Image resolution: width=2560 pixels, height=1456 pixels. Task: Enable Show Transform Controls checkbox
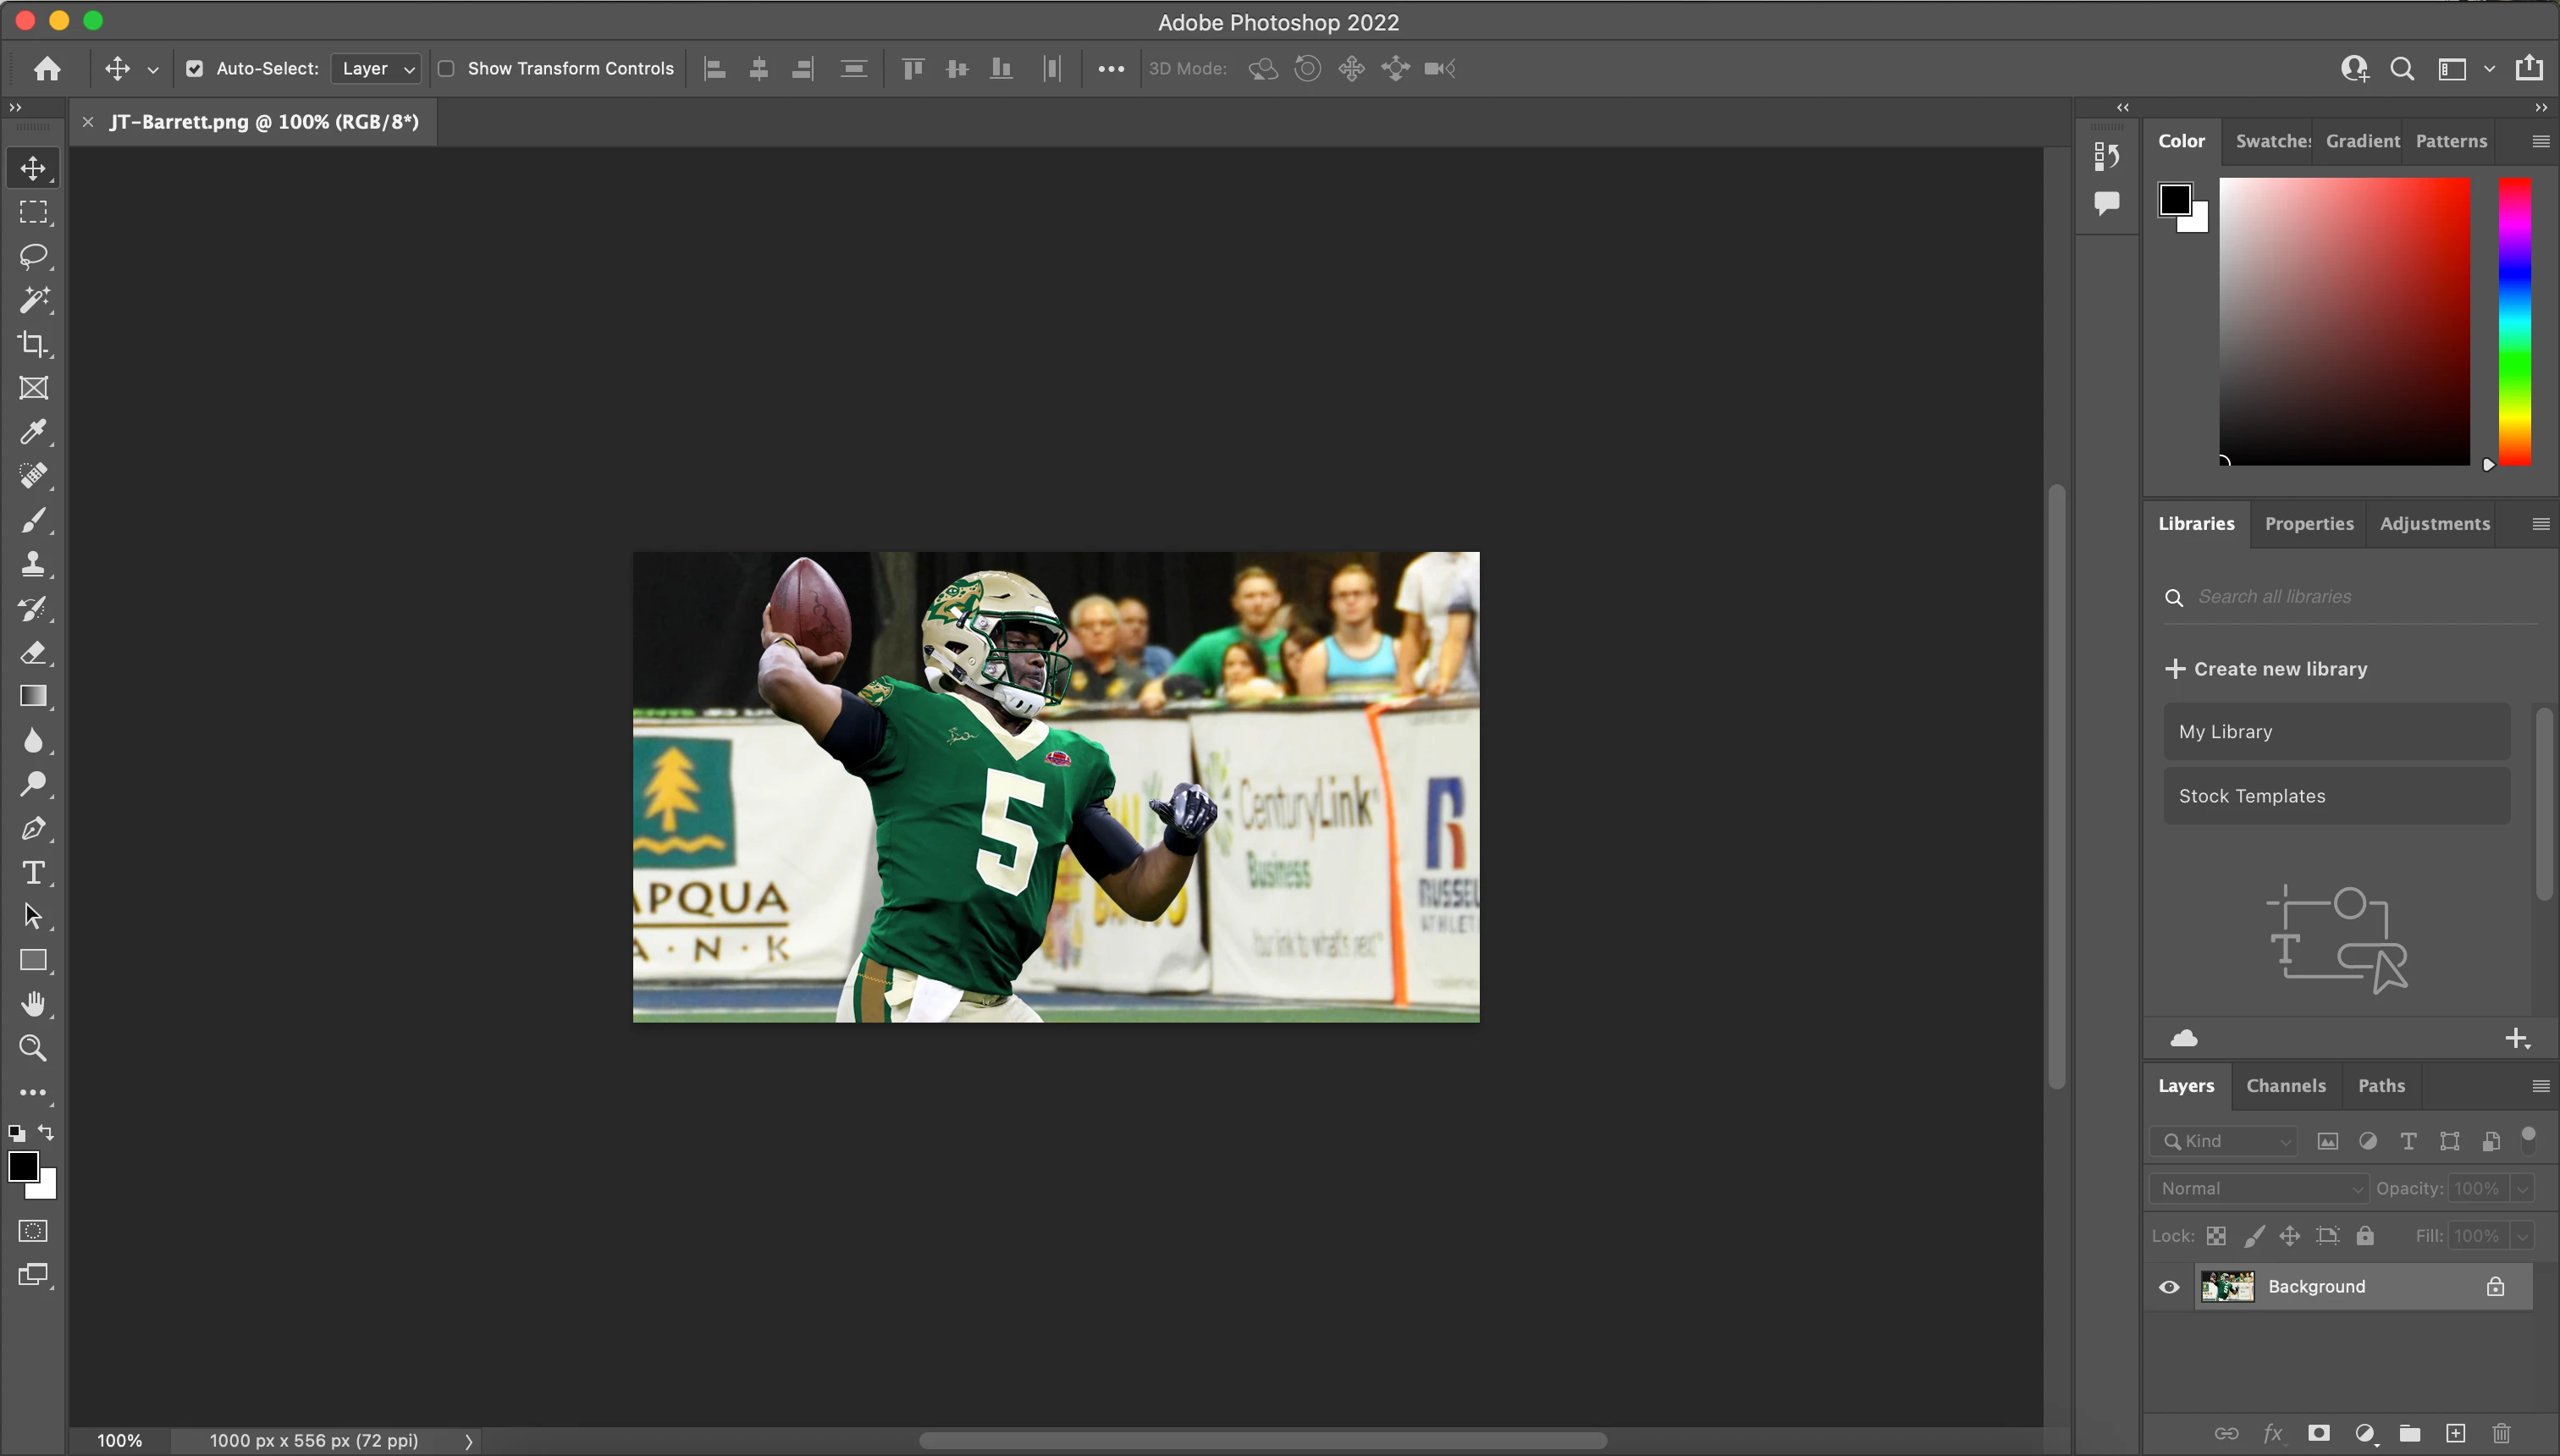447,69
